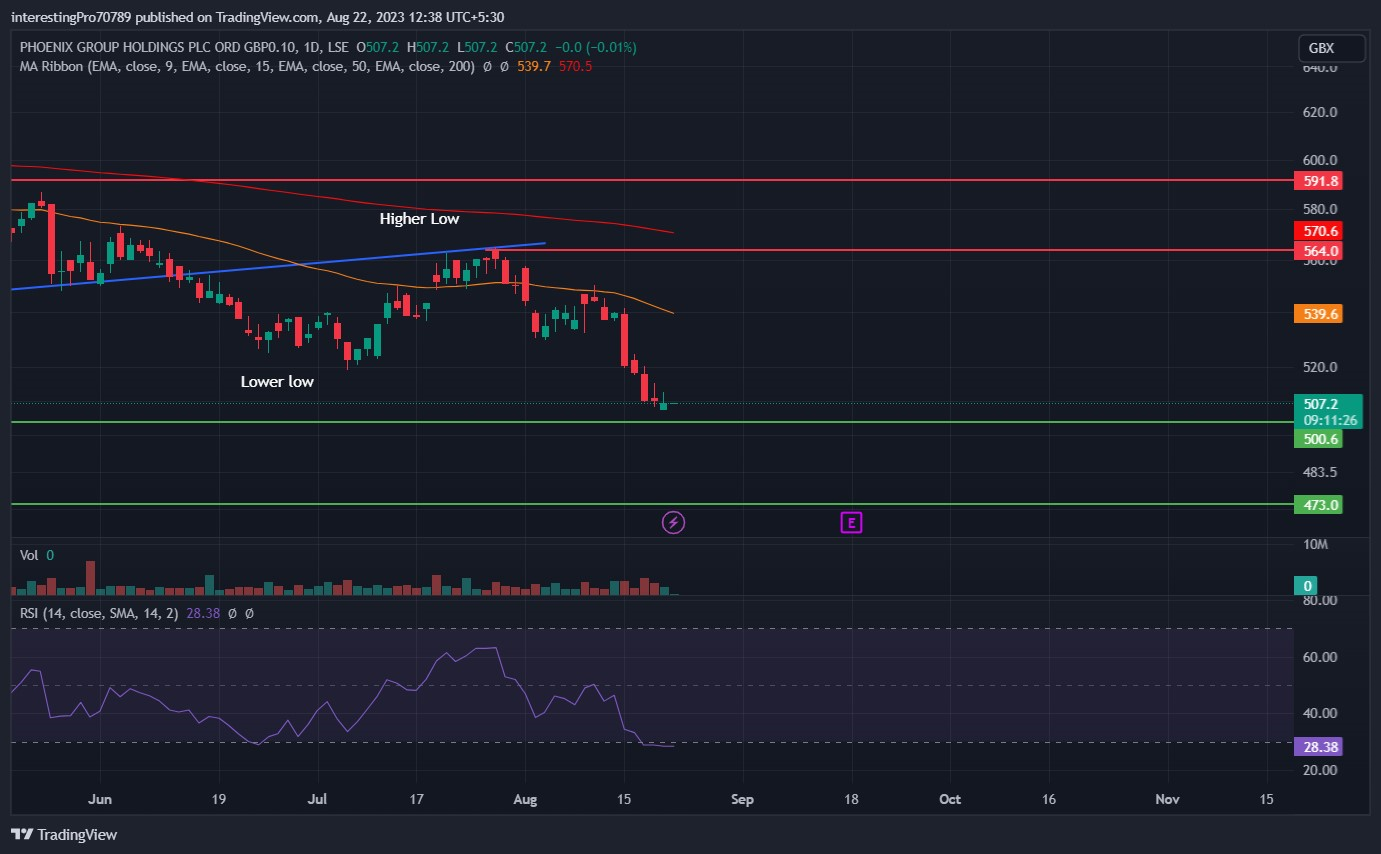The height and width of the screenshot is (854, 1381).
Task: Click the 10M volume axis label
Action: click(1317, 545)
